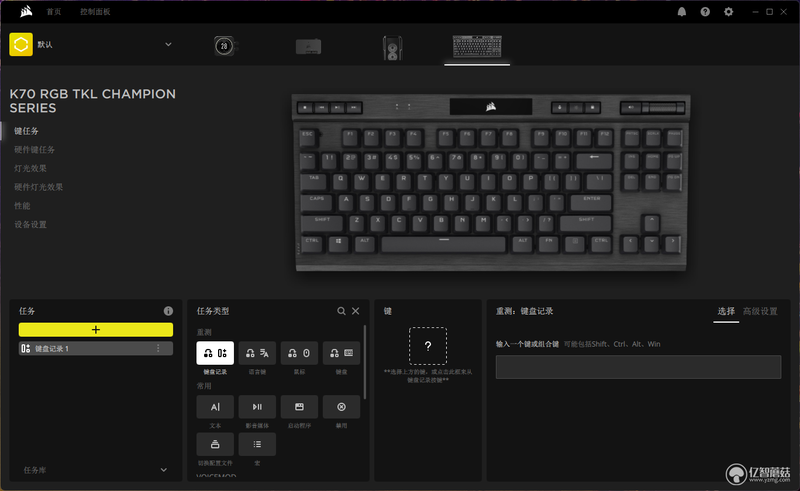Select the F1 key on the keyboard image
The height and width of the screenshot is (491, 800).
click(x=350, y=137)
